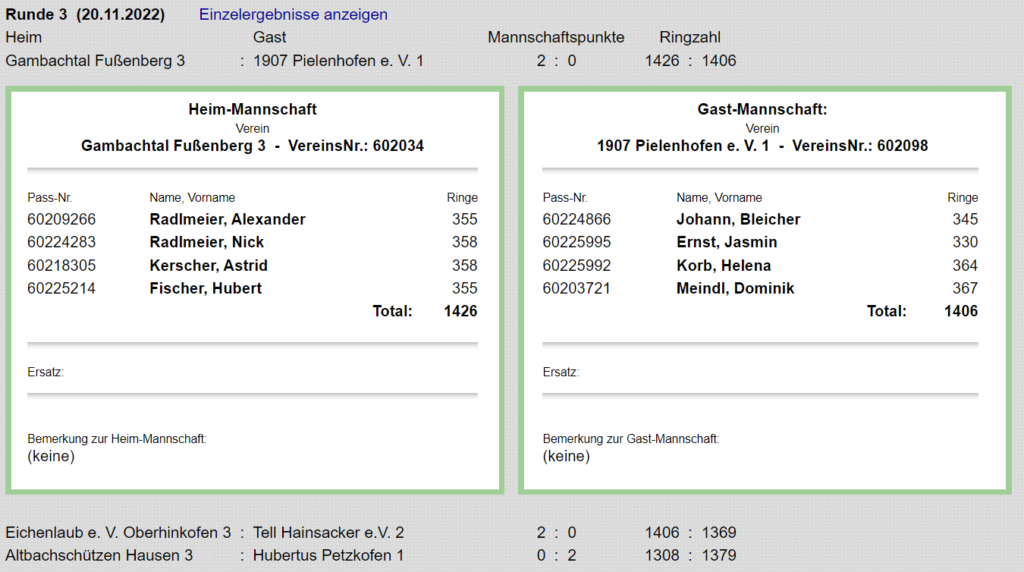This screenshot has width=1024, height=572.
Task: Click the Gast-Mannschaft panel title
Action: 762,109
